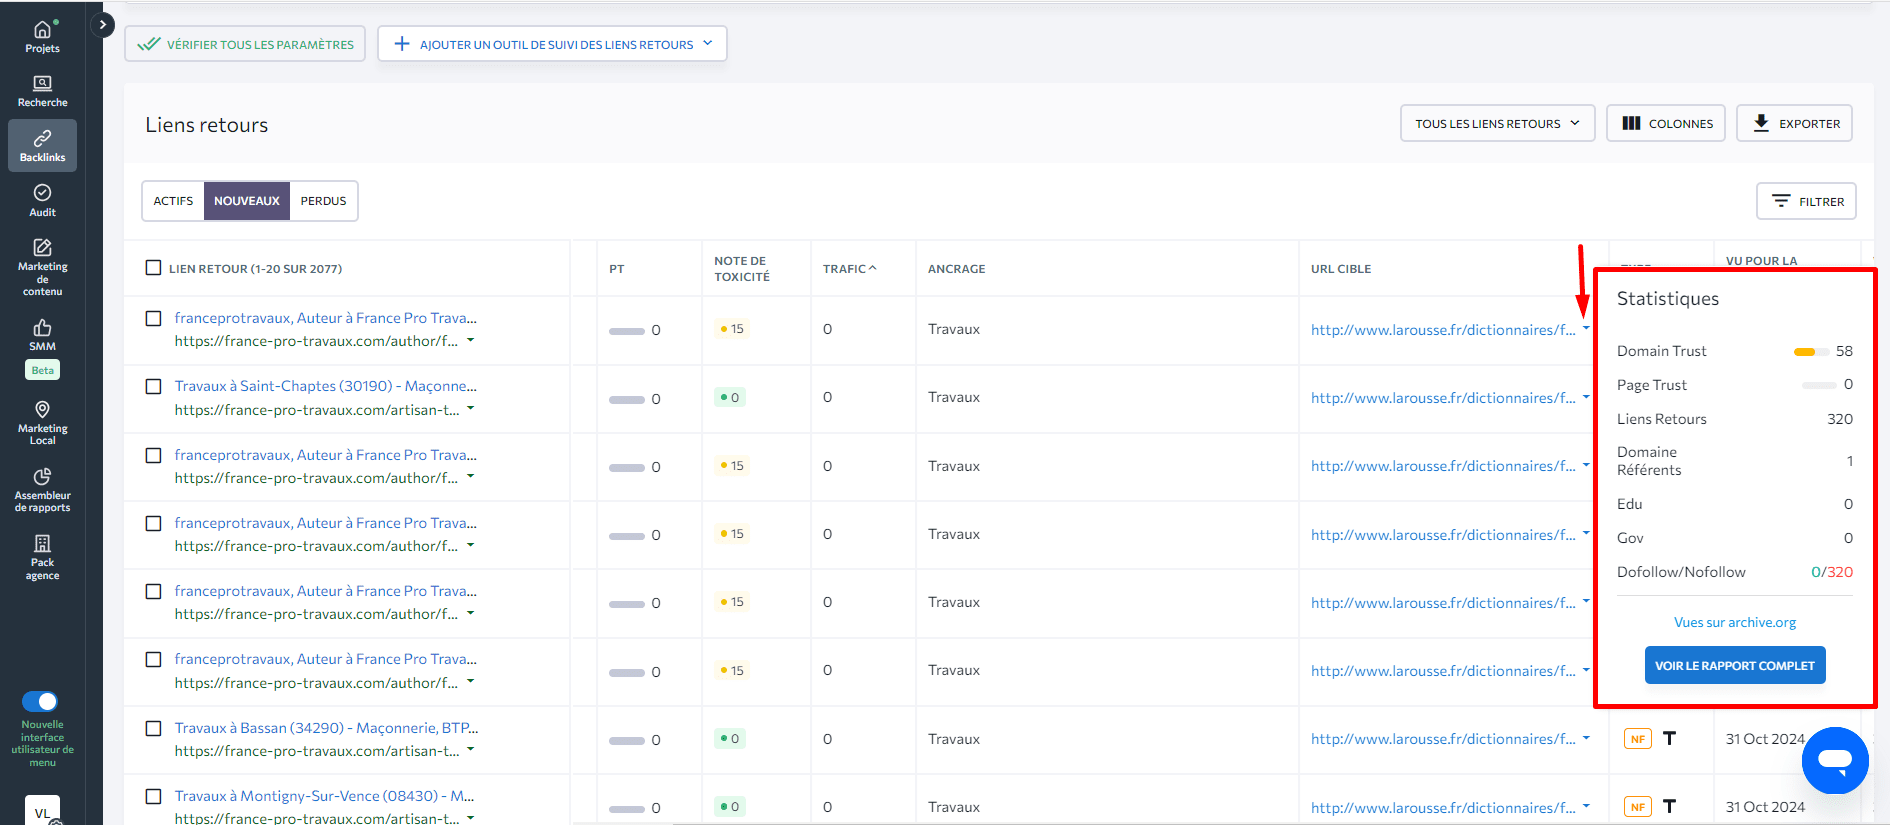Click the Dofollow/Nofollow 0/320 value
The width and height of the screenshot is (1890, 825).
click(1832, 572)
